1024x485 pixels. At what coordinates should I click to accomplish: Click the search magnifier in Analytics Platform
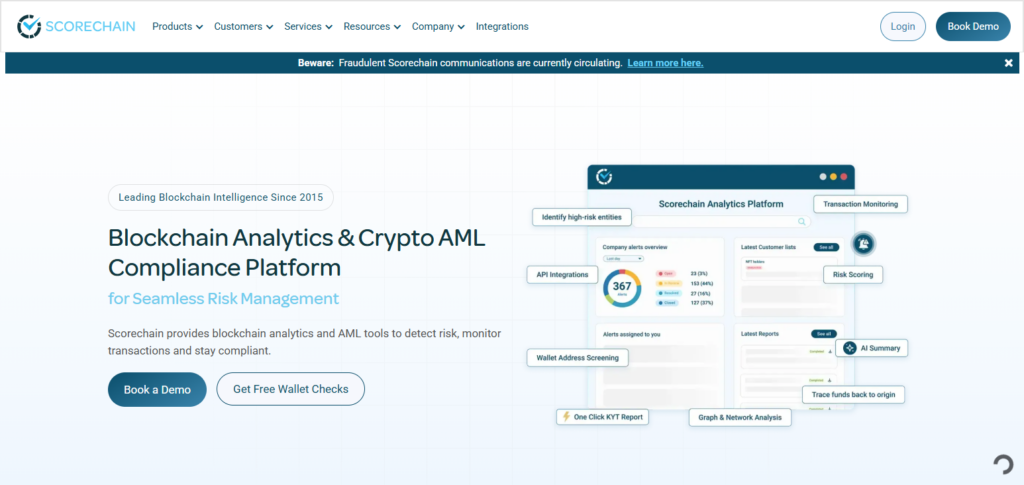tap(802, 222)
